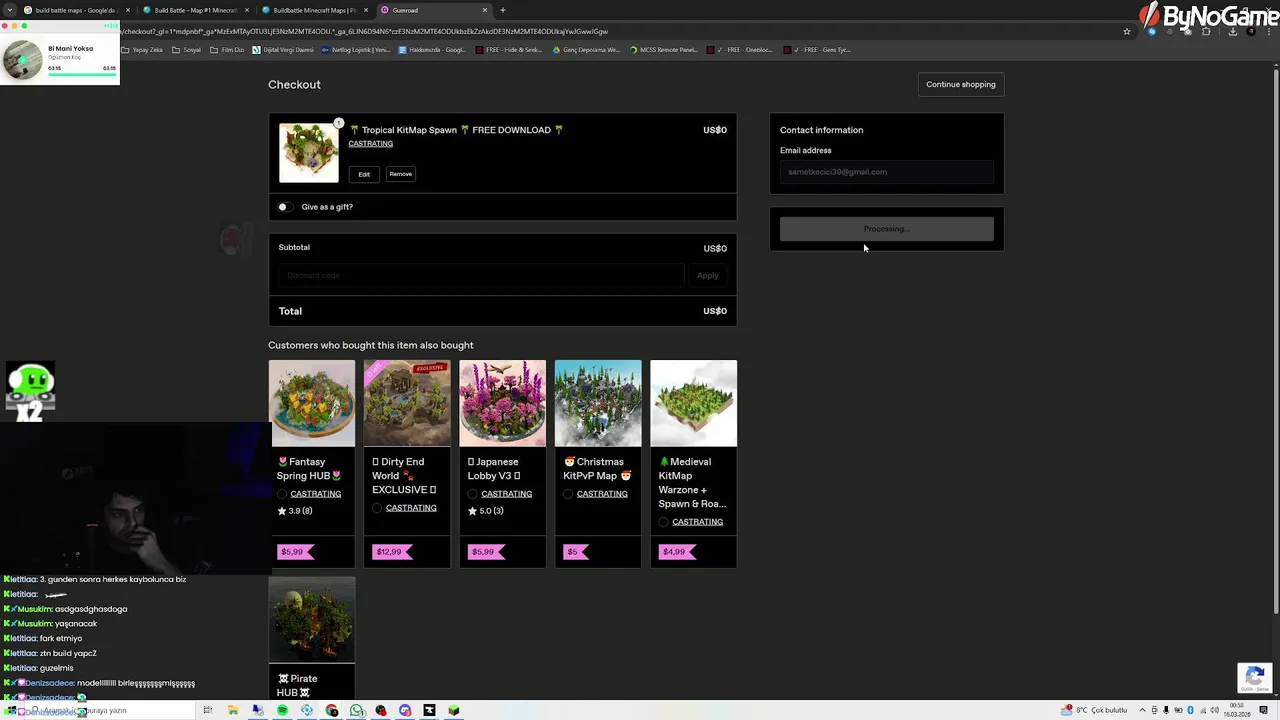Click the Bi Mani Yoksa album art
The width and height of the screenshot is (1280, 720).
click(22, 60)
